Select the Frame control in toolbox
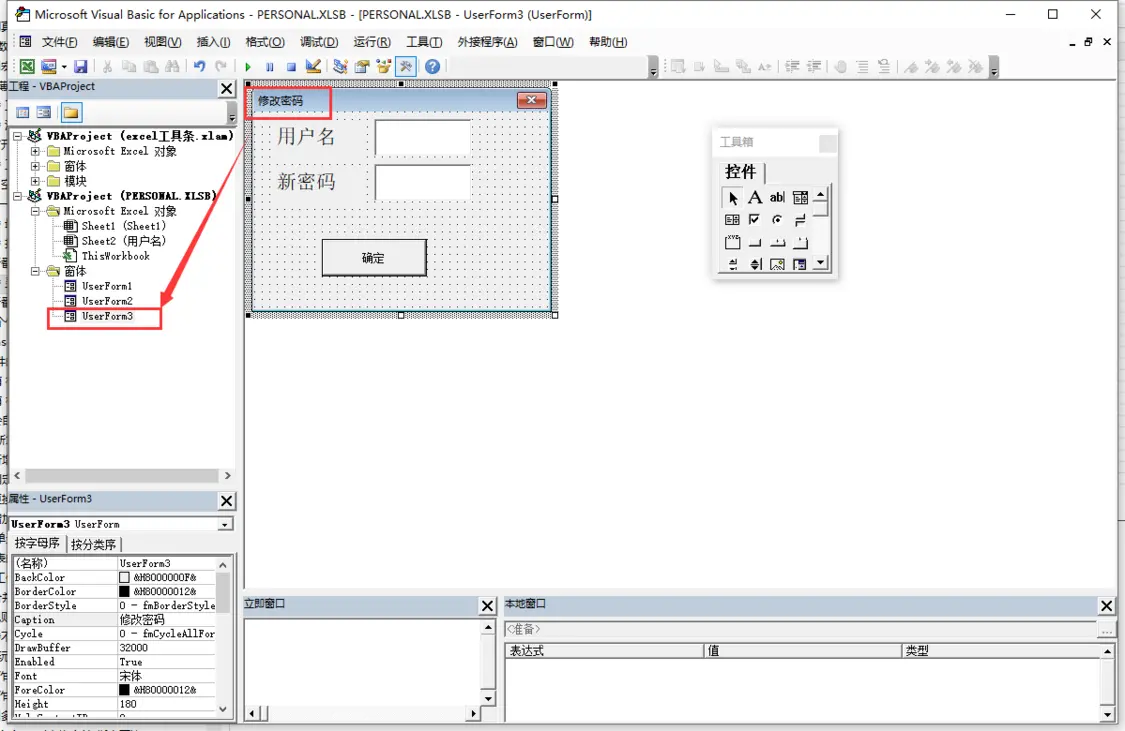This screenshot has height=731, width=1125. pos(732,242)
